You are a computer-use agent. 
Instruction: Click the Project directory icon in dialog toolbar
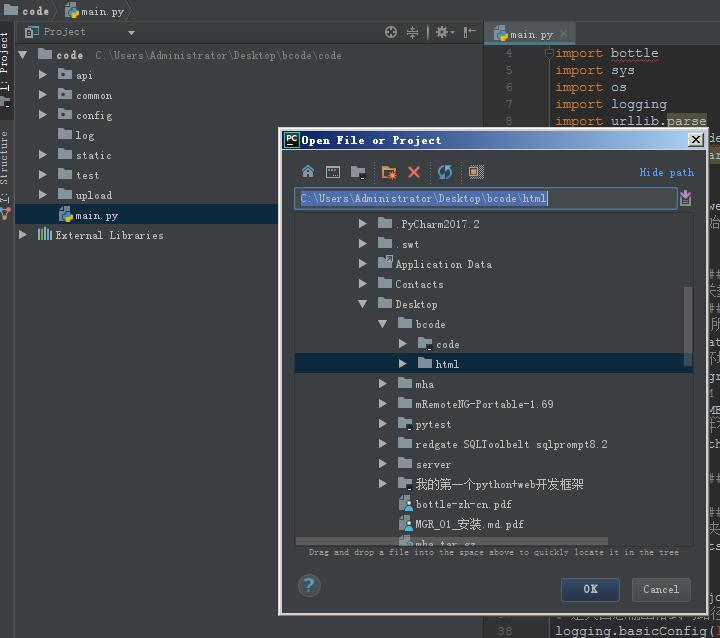point(358,172)
